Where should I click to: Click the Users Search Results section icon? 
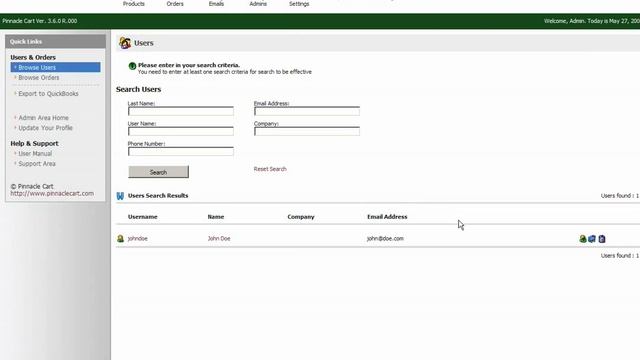(120, 196)
